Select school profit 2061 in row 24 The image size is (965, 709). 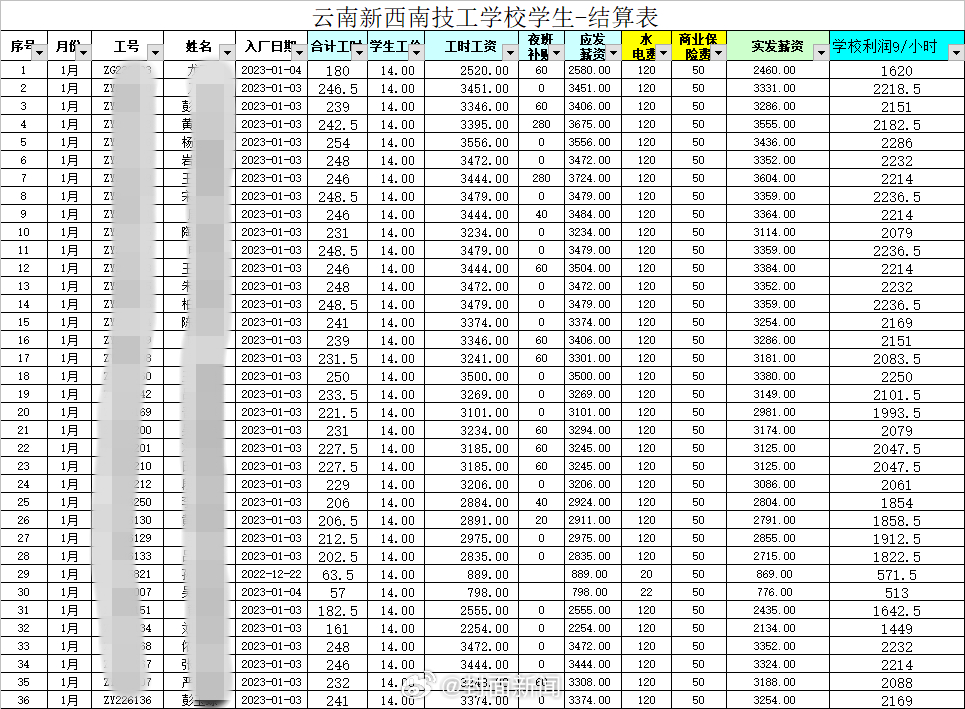897,484
